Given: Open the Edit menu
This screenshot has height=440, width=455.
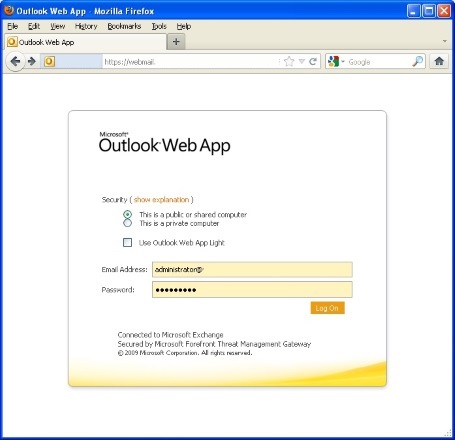Looking at the screenshot, I should [34, 26].
